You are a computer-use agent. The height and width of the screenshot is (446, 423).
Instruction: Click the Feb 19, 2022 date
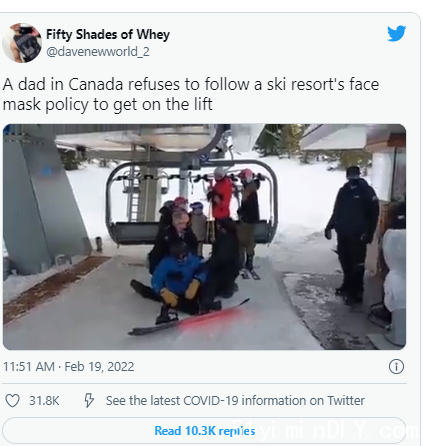(99, 367)
